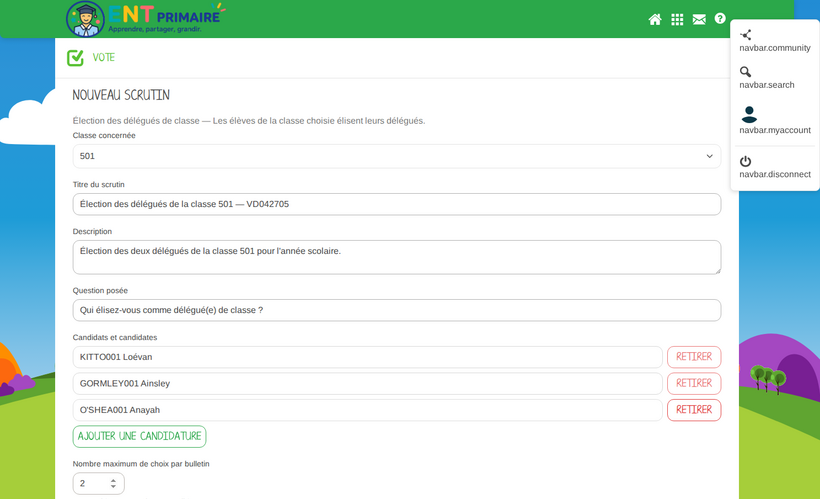
Task: Remove candidate O'SHEA001 Anayah with Retirer
Action: [x=694, y=410]
